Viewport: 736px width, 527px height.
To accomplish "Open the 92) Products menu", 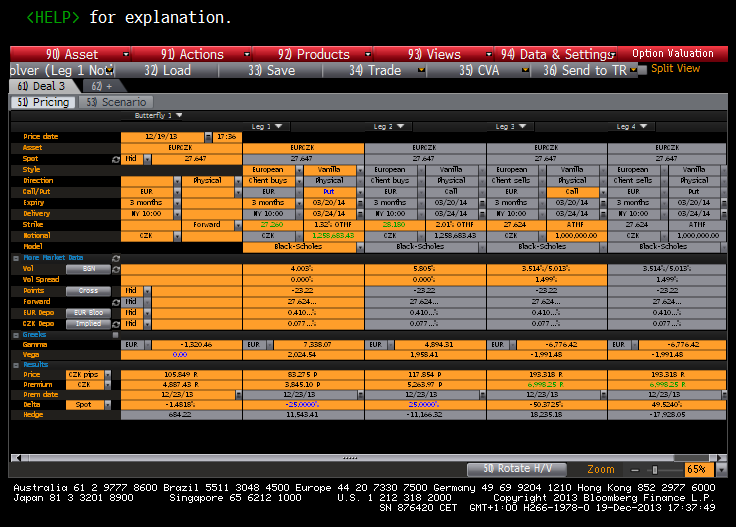I will [x=313, y=54].
